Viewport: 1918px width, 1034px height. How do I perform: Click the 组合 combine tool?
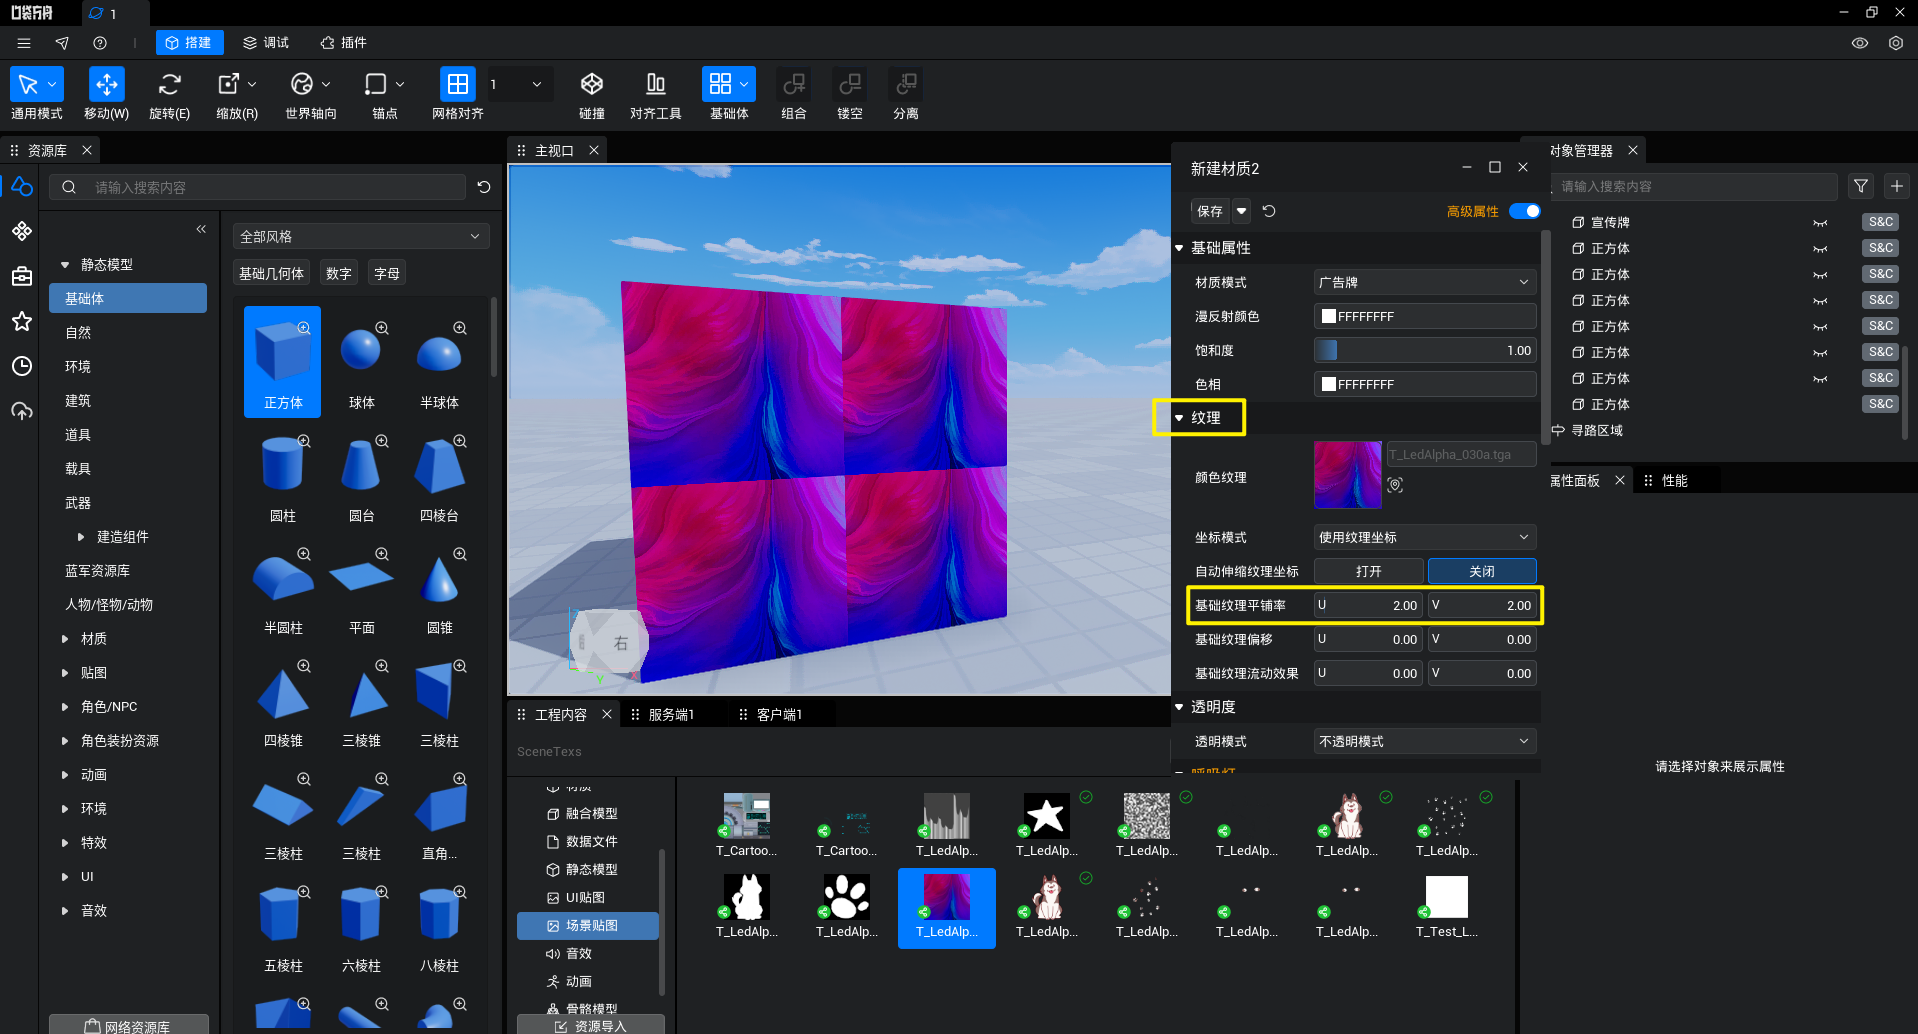(794, 85)
